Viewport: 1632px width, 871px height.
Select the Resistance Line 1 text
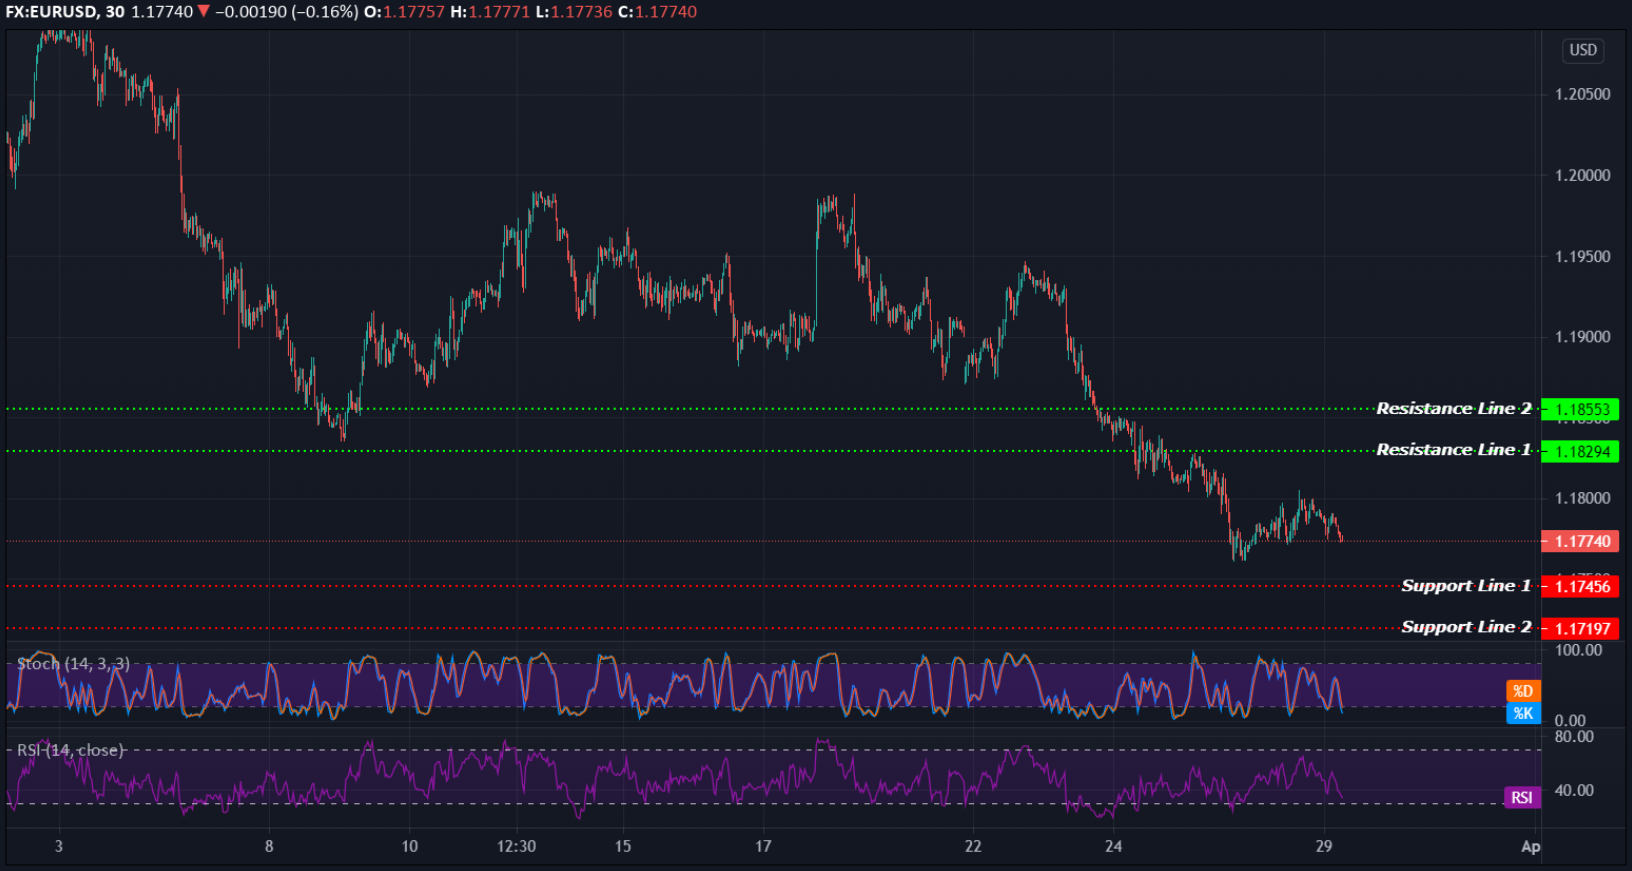tap(1453, 450)
